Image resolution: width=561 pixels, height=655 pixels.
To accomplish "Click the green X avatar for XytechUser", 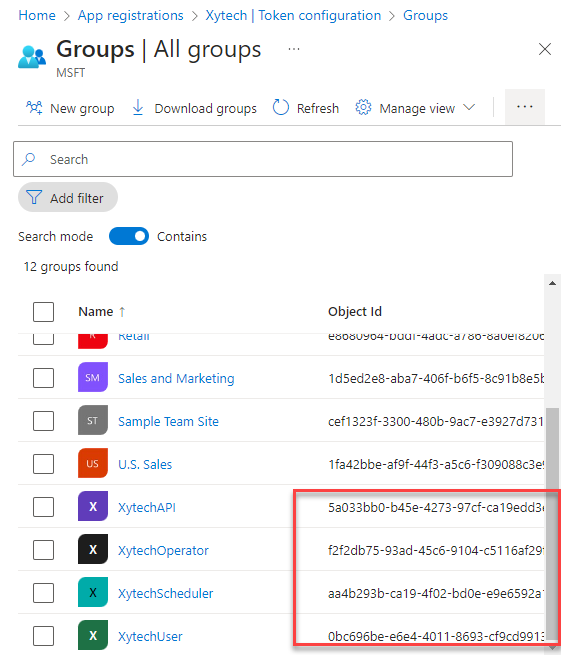I will coord(93,635).
